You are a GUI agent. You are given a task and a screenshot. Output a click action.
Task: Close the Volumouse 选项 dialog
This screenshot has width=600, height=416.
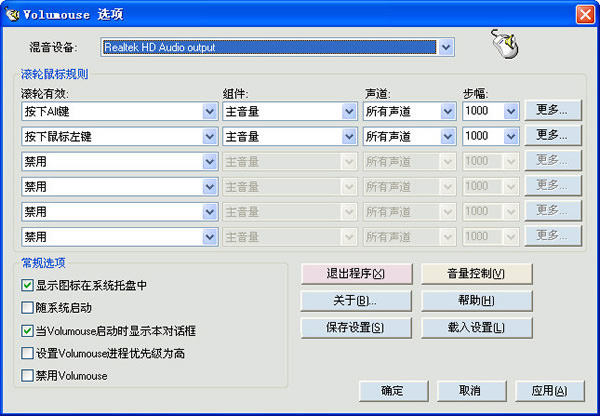(x=585, y=15)
